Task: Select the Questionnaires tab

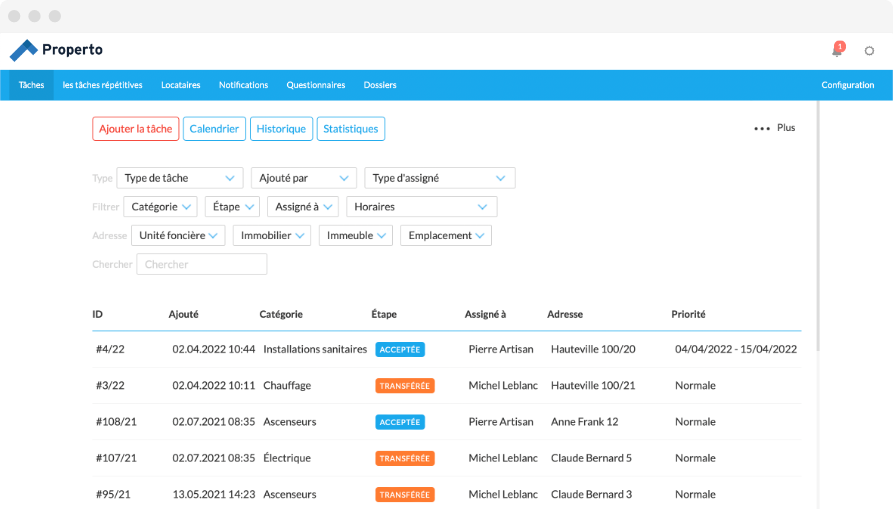Action: tap(316, 85)
